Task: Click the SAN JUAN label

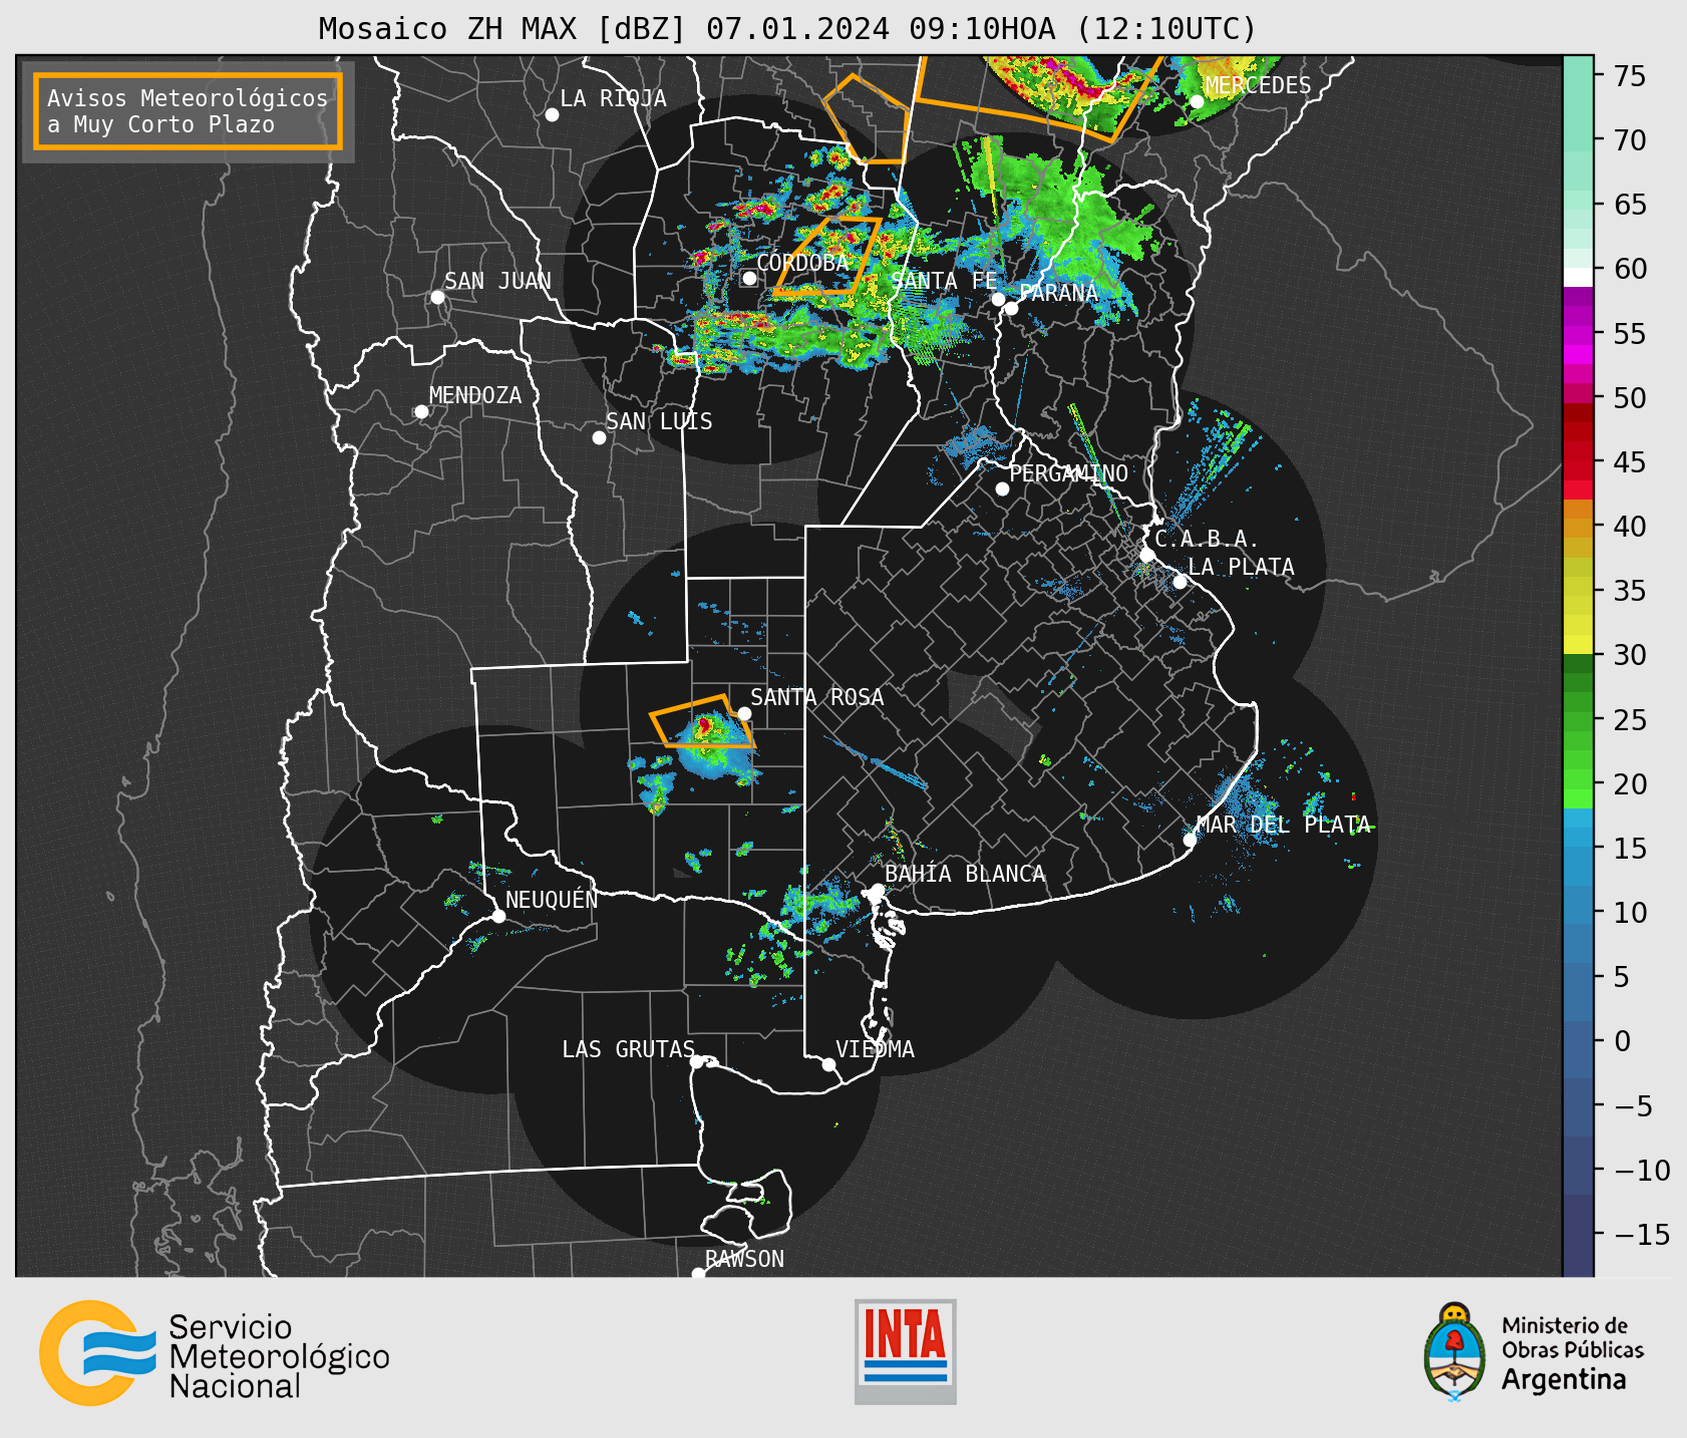Action: coord(497,281)
